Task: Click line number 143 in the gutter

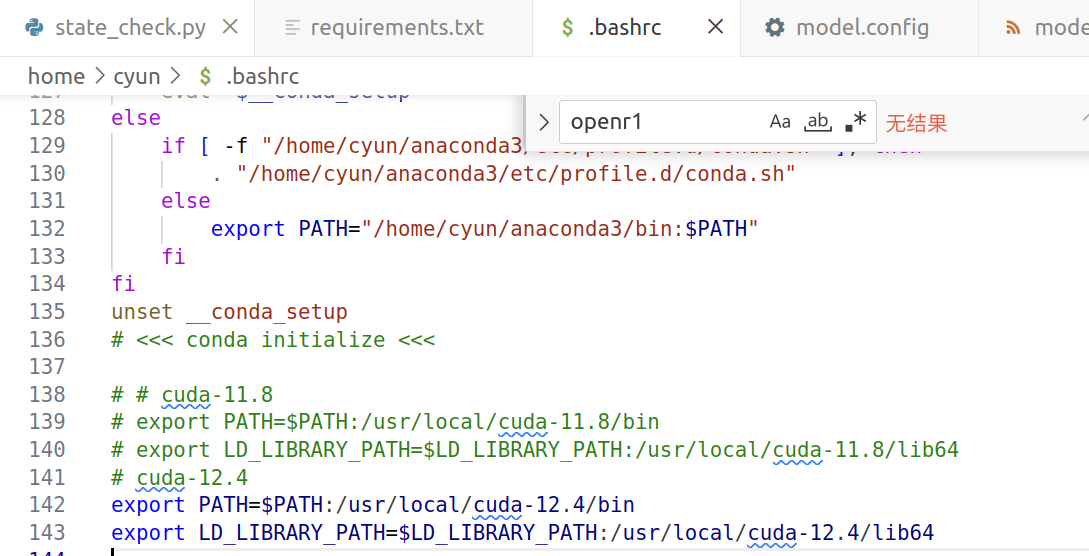Action: point(47,532)
